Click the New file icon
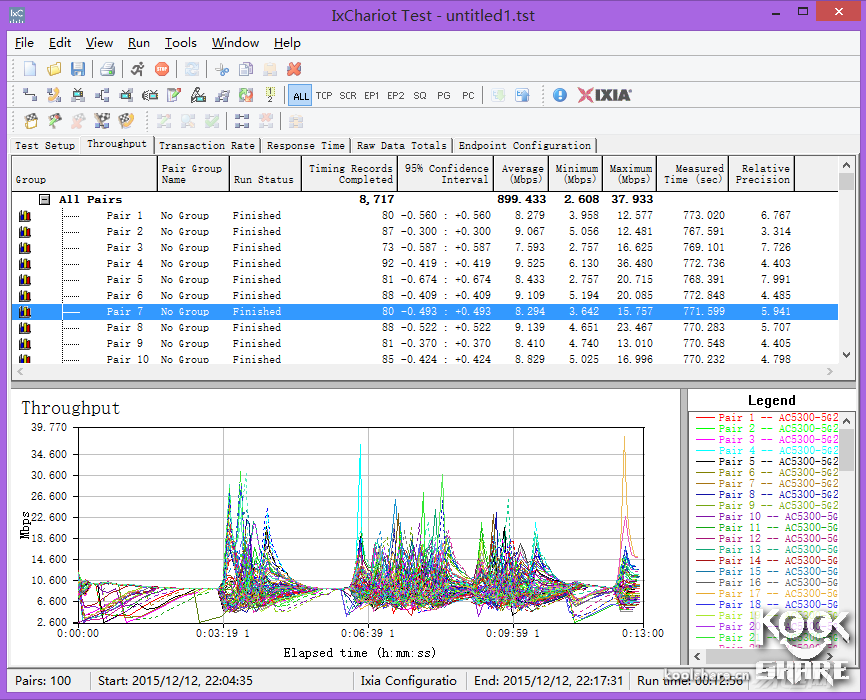This screenshot has height=700, width=866. 30,69
